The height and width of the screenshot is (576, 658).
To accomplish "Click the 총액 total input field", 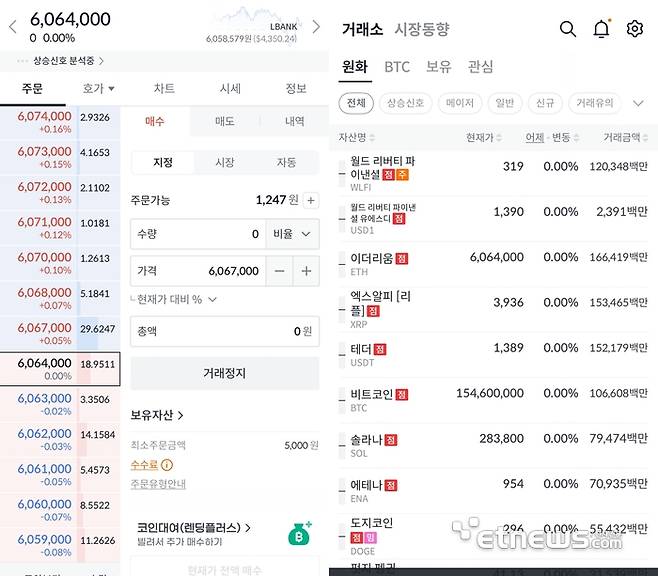I will click(225, 331).
